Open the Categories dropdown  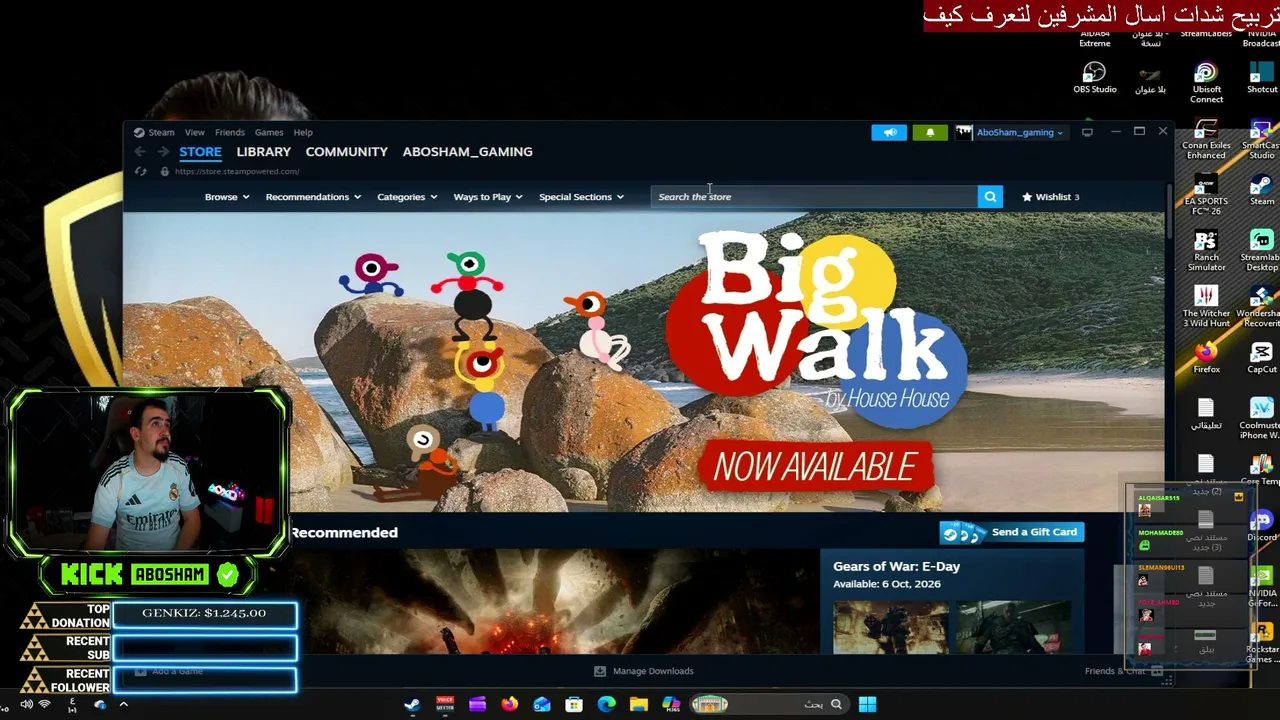tap(407, 197)
